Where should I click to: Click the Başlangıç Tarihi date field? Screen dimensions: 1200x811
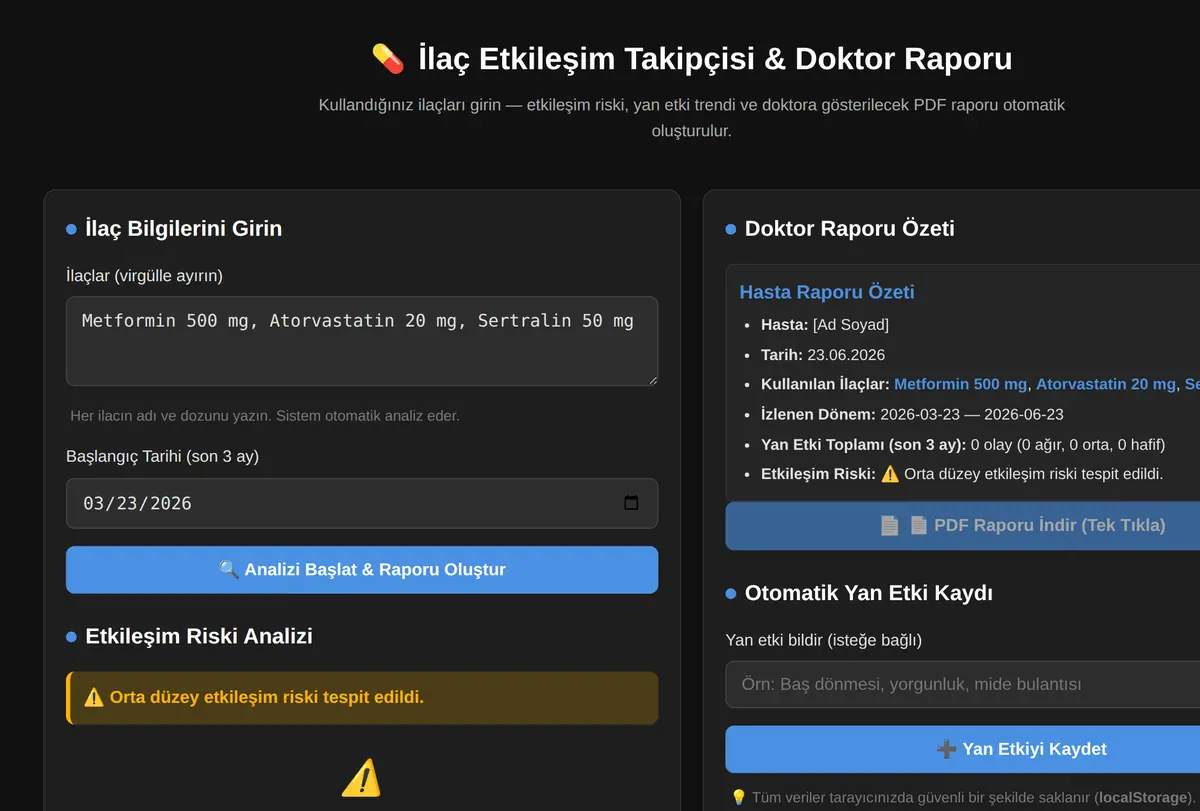(x=362, y=503)
